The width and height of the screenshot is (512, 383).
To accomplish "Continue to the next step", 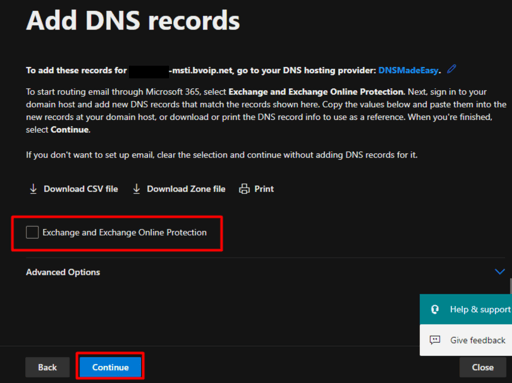I will 110,367.
